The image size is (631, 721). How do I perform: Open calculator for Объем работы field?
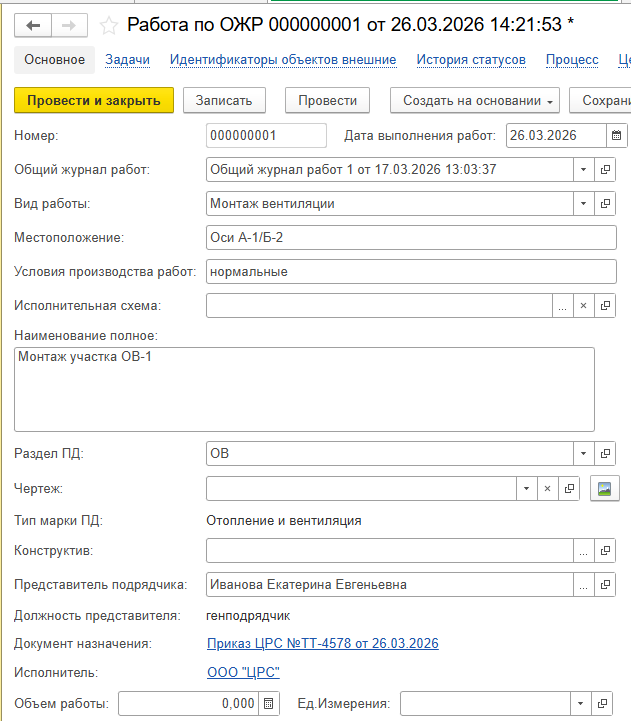pyautogui.click(x=268, y=704)
